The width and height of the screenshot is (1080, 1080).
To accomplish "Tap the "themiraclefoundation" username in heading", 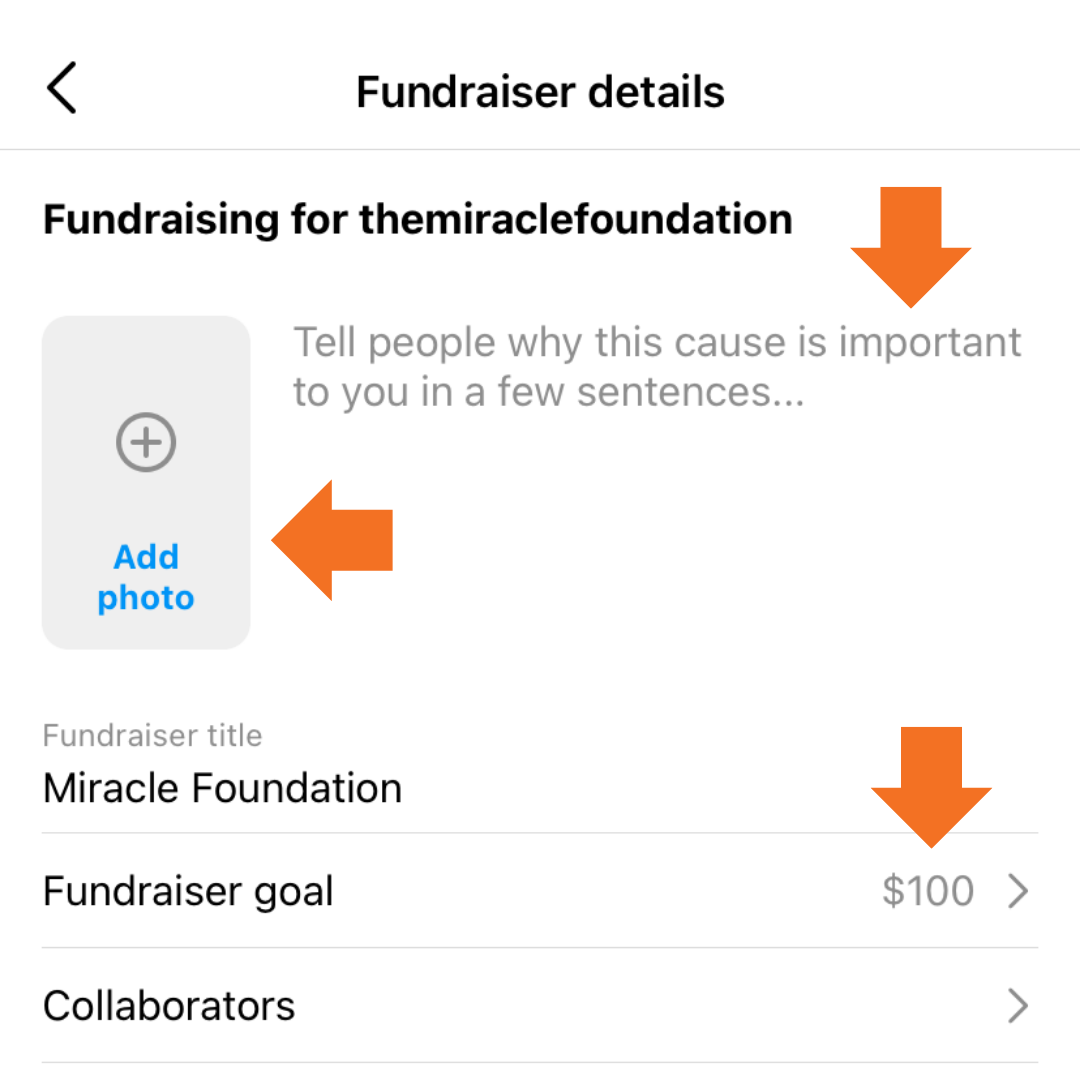I will (x=575, y=219).
